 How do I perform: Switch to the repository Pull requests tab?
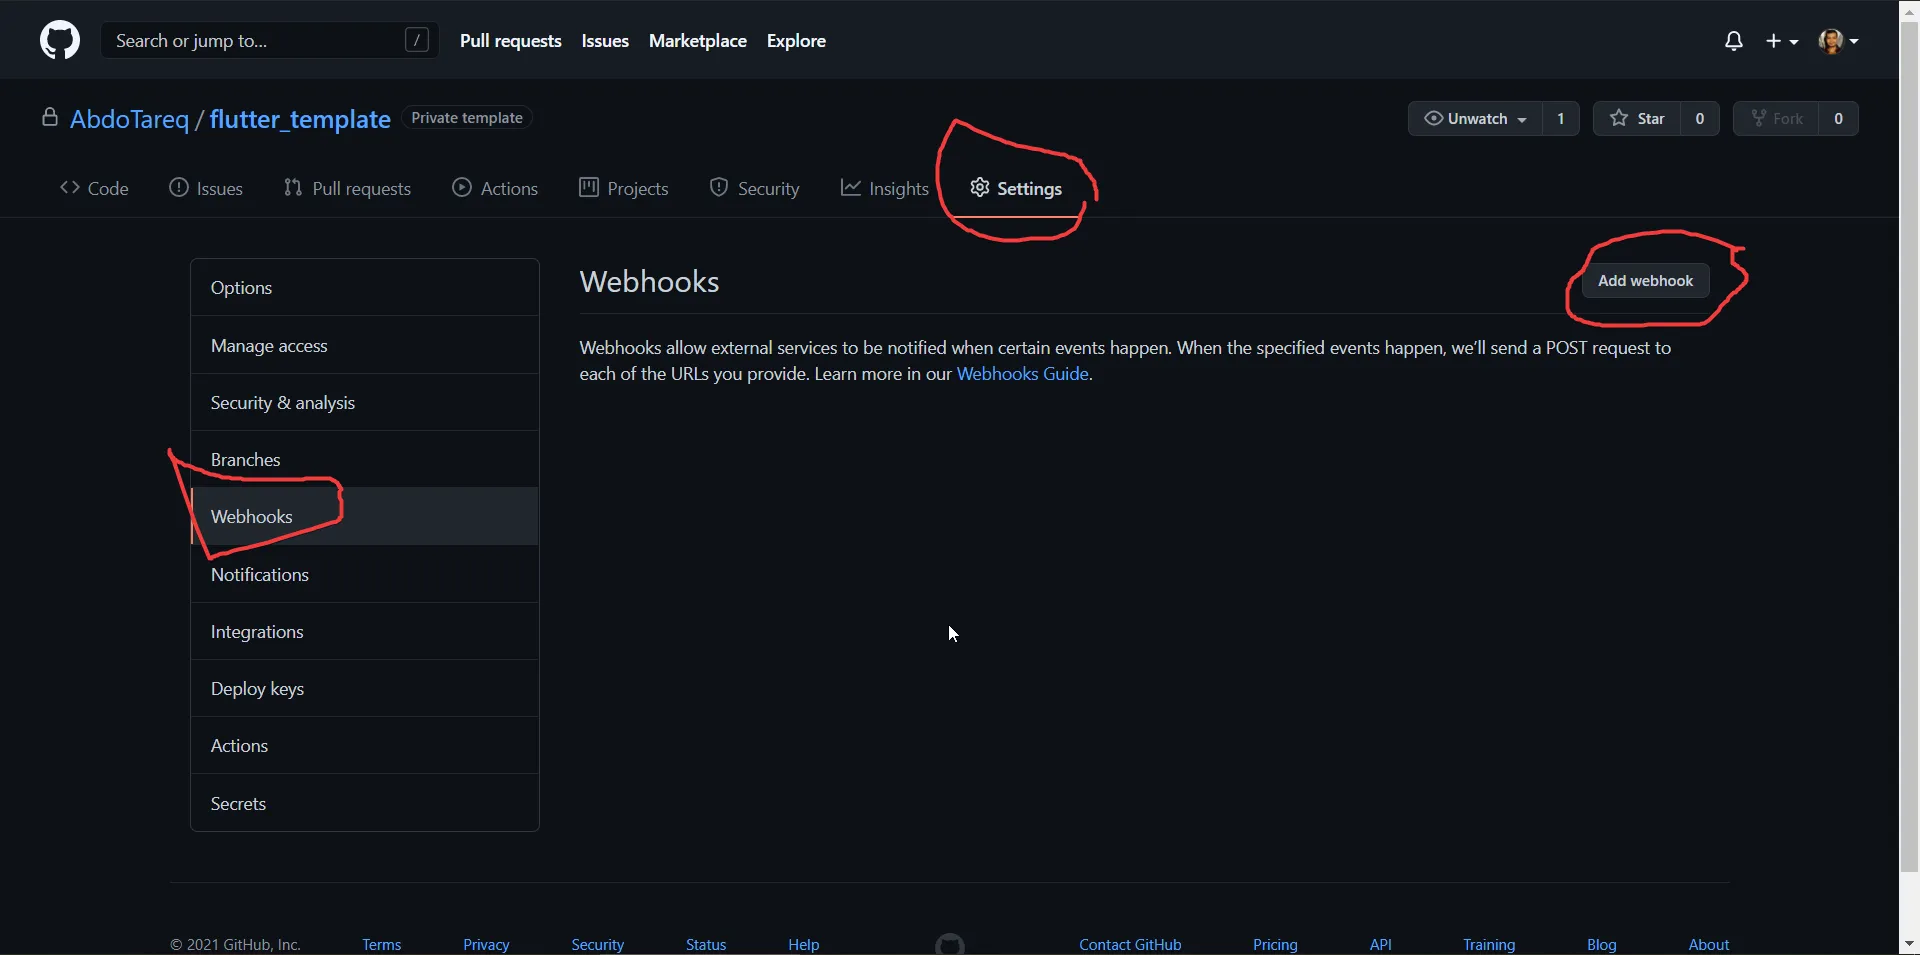click(x=347, y=188)
